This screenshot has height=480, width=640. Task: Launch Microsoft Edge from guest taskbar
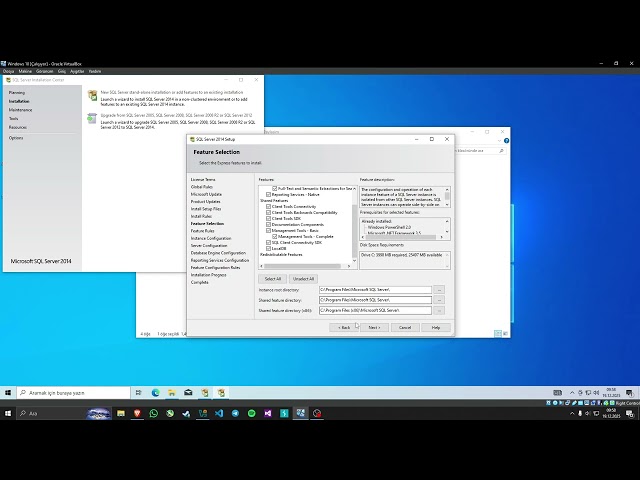[x=156, y=393]
